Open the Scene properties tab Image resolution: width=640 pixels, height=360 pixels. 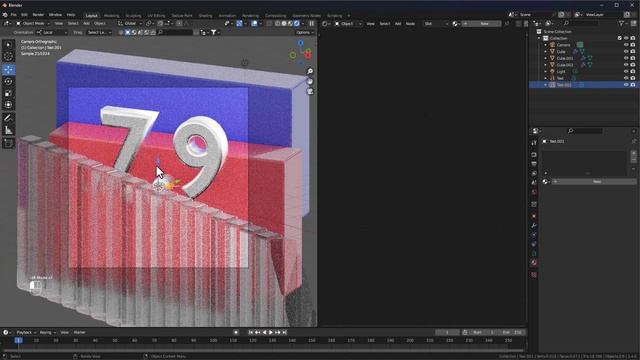534,182
